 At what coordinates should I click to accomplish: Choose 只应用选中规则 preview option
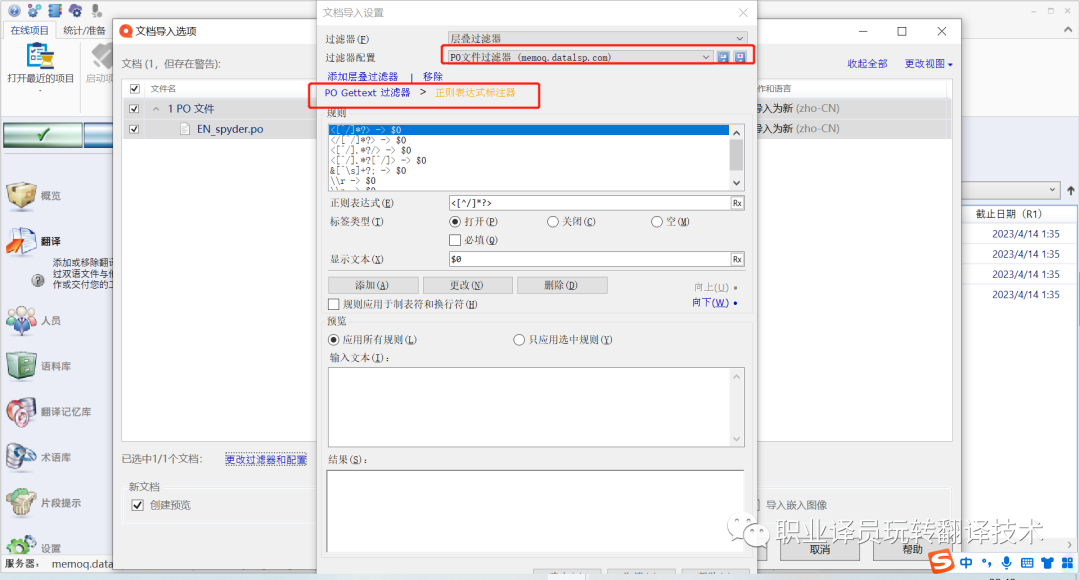click(x=519, y=340)
